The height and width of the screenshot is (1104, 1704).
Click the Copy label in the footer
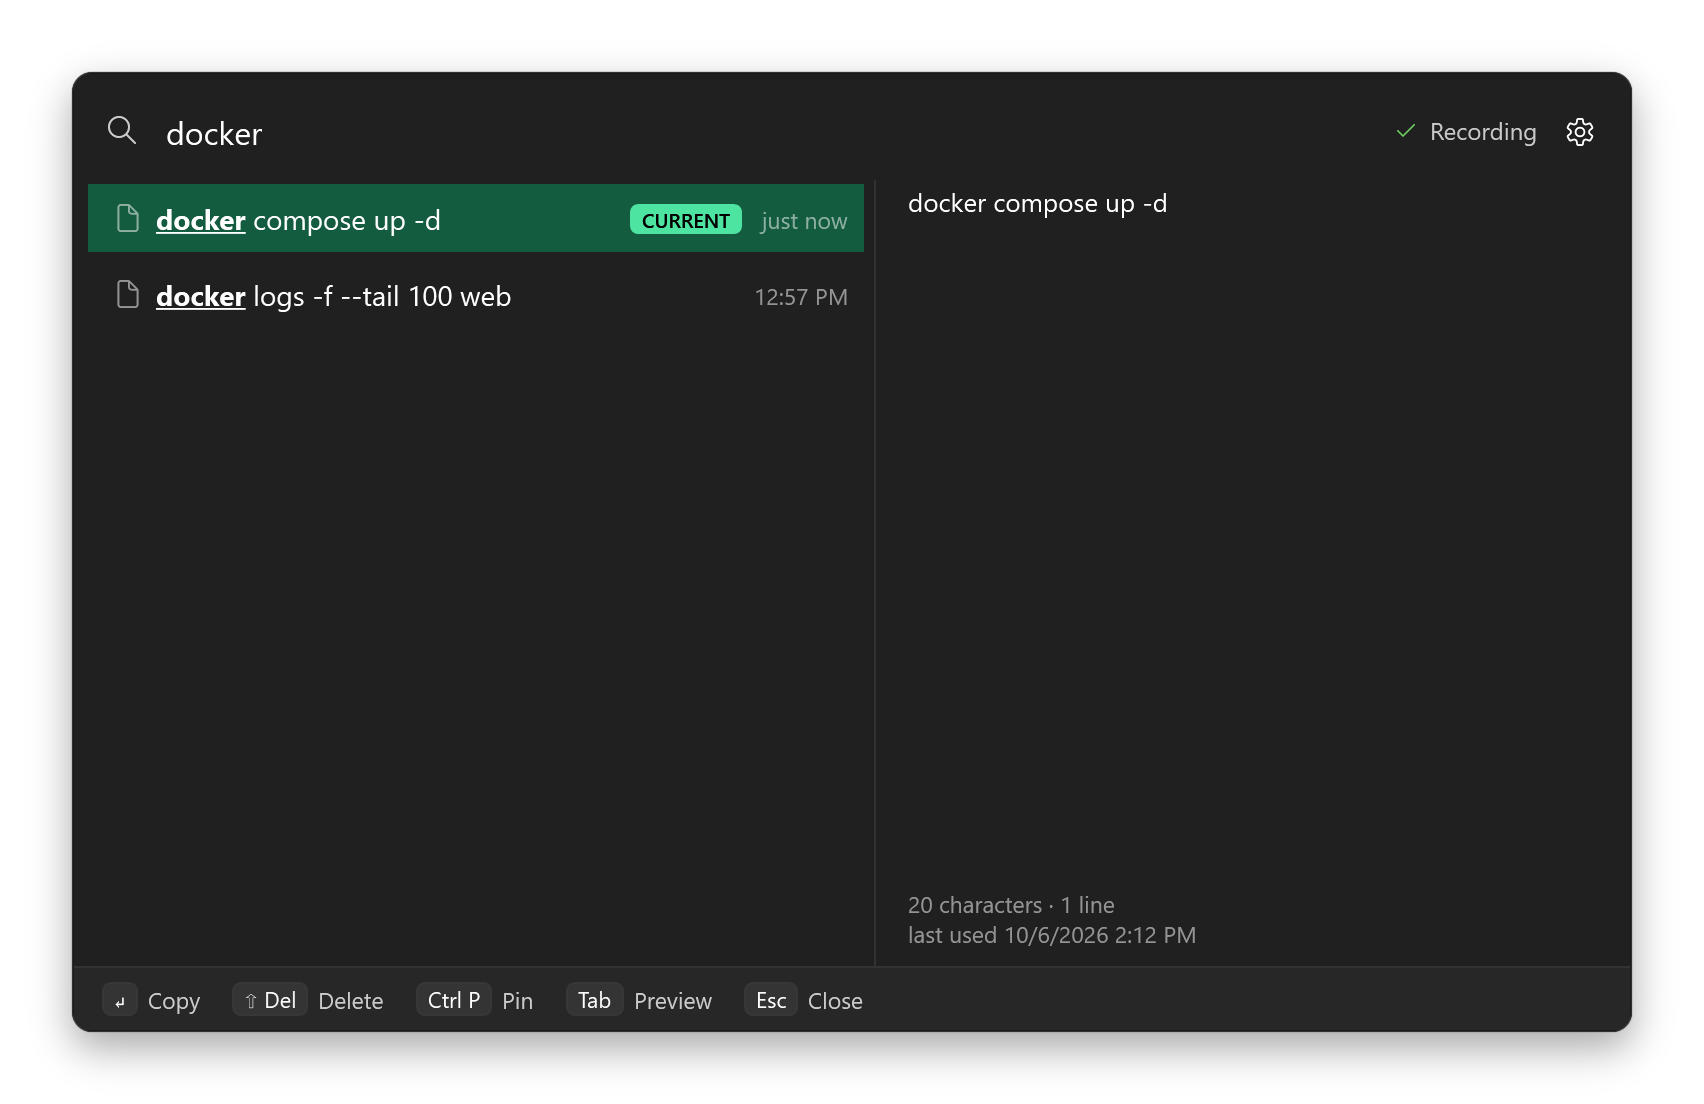[174, 1001]
